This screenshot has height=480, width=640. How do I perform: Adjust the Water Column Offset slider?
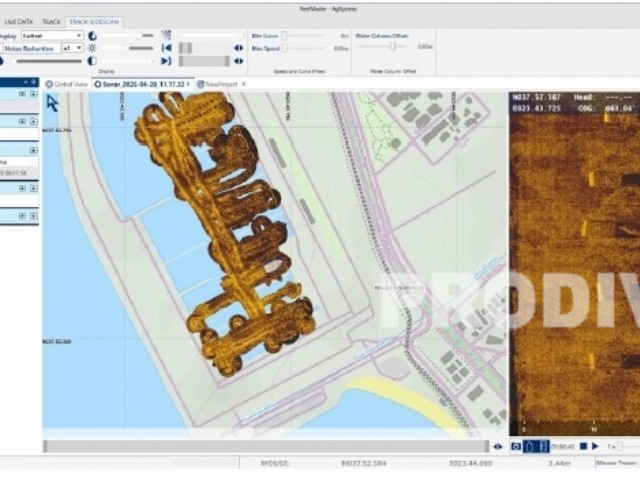pyautogui.click(x=392, y=46)
